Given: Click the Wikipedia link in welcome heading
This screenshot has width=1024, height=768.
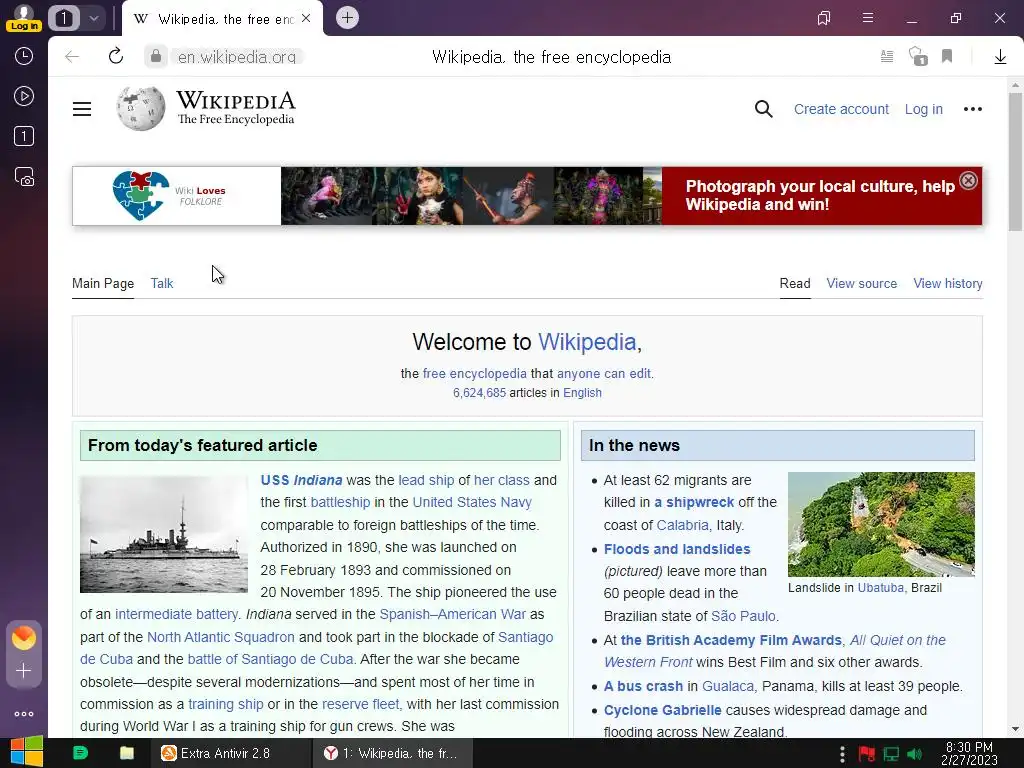Looking at the screenshot, I should point(586,342).
